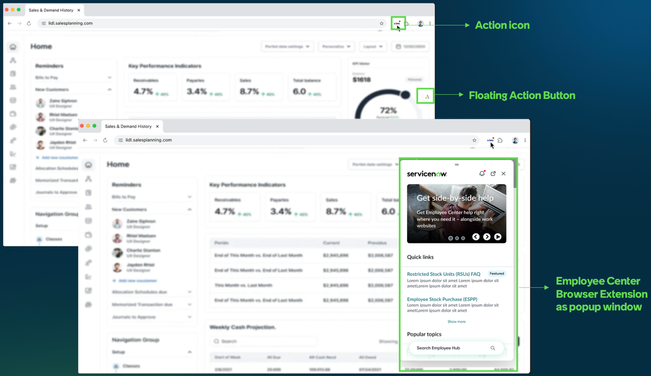Go to previous carousel slide arrow
The width and height of the screenshot is (651, 376).
click(476, 237)
